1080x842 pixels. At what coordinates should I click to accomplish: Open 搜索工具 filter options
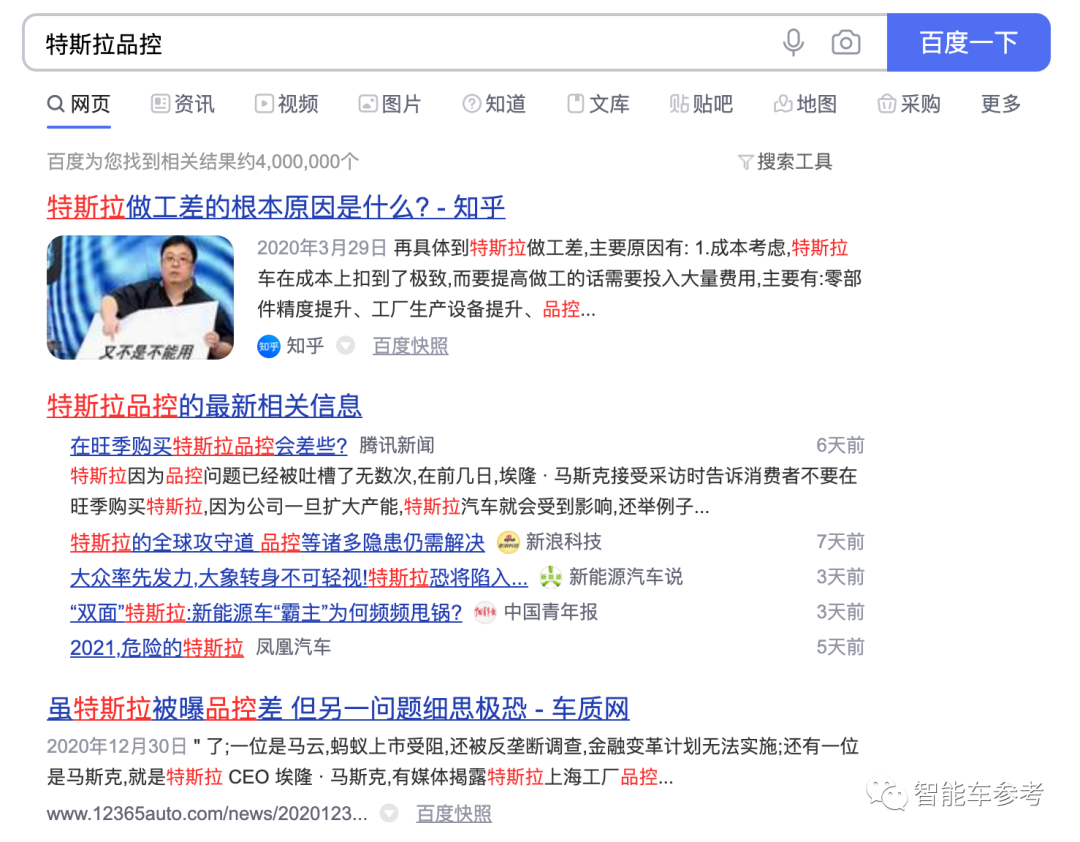(x=785, y=162)
